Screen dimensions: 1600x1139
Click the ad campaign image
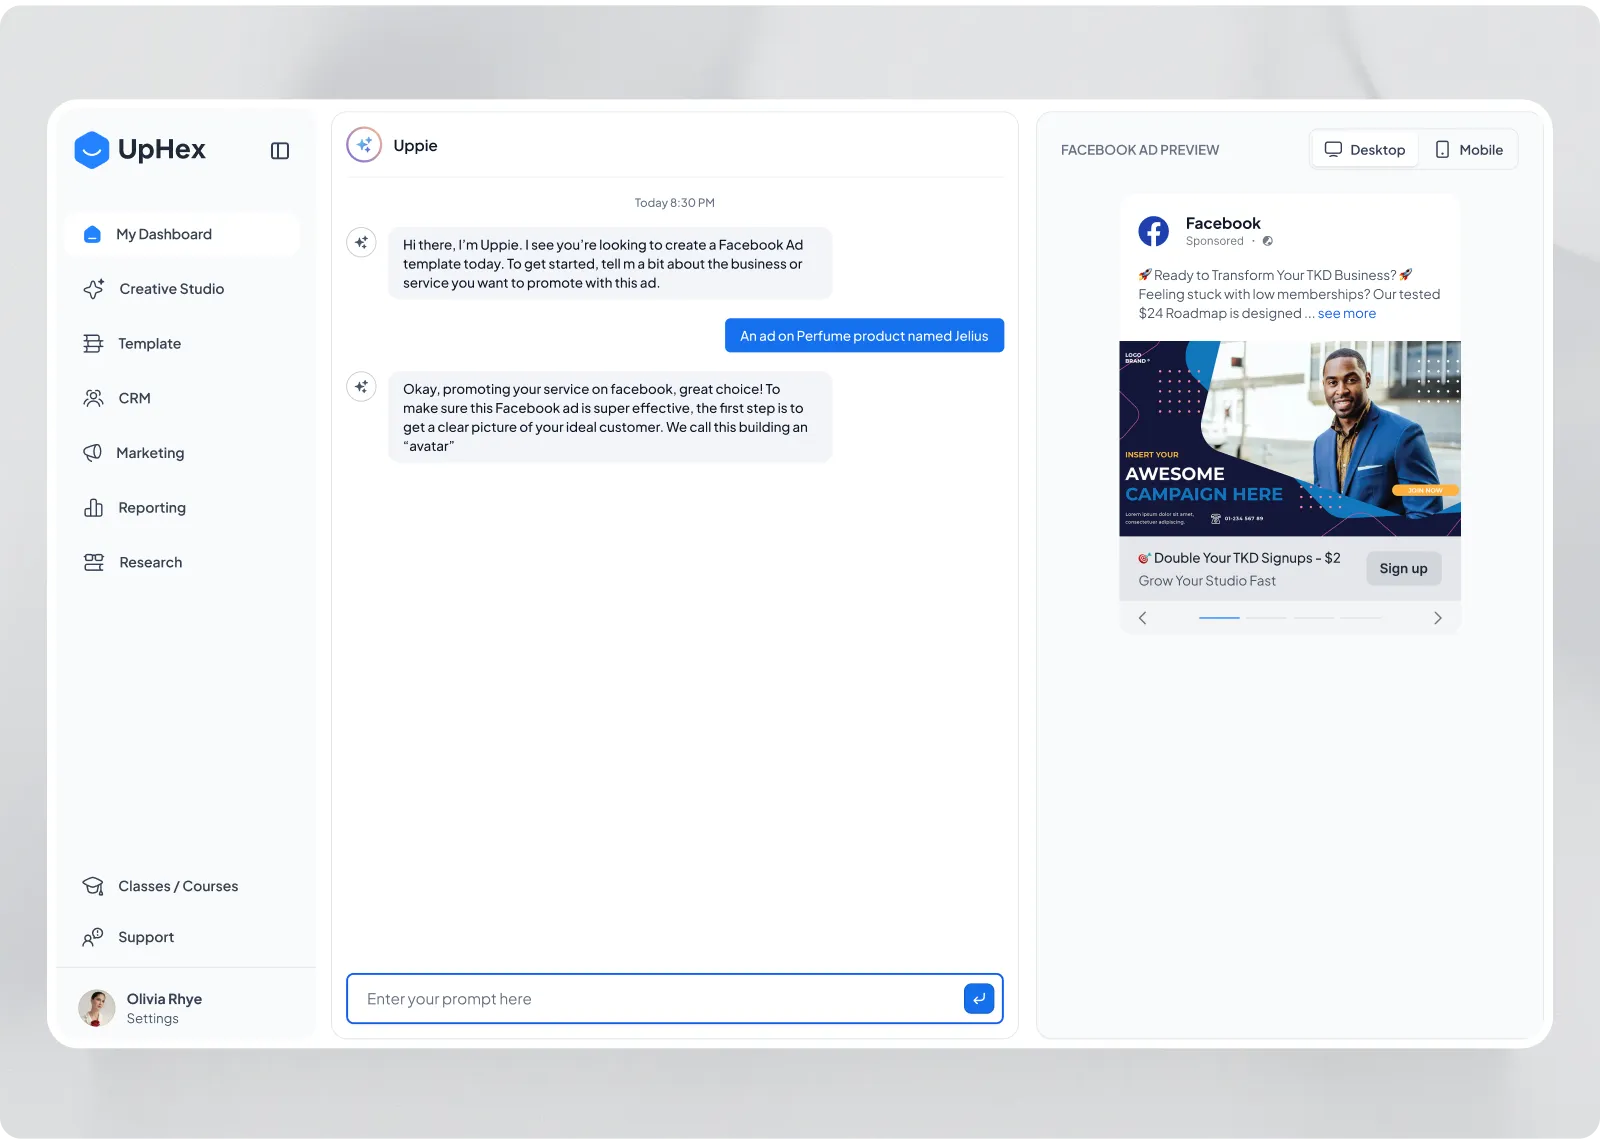1290,439
